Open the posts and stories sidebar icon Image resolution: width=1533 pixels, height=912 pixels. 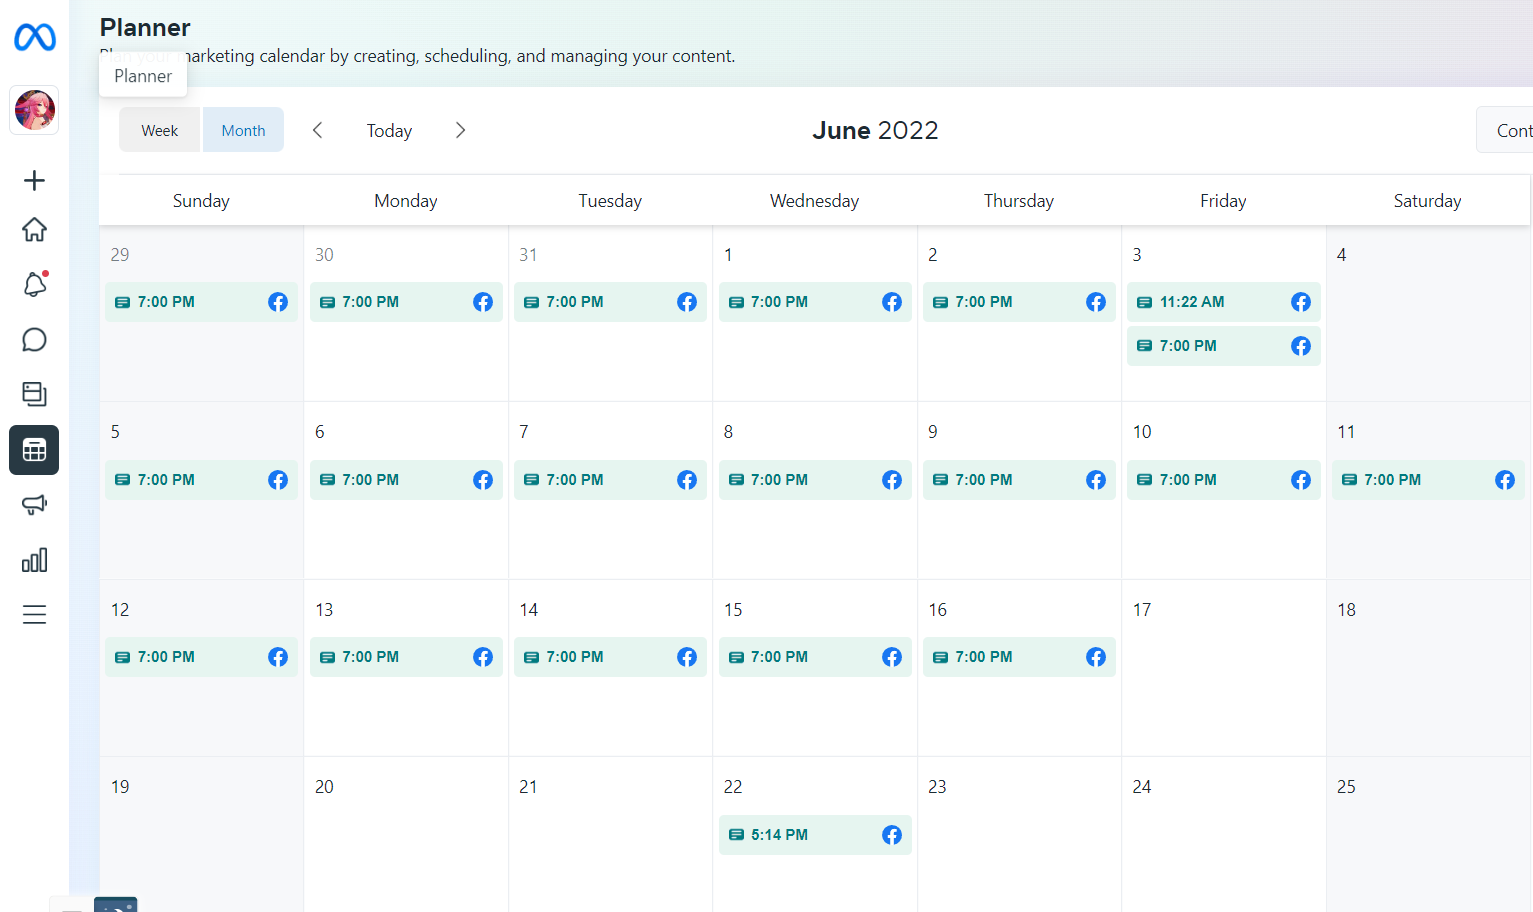(34, 394)
